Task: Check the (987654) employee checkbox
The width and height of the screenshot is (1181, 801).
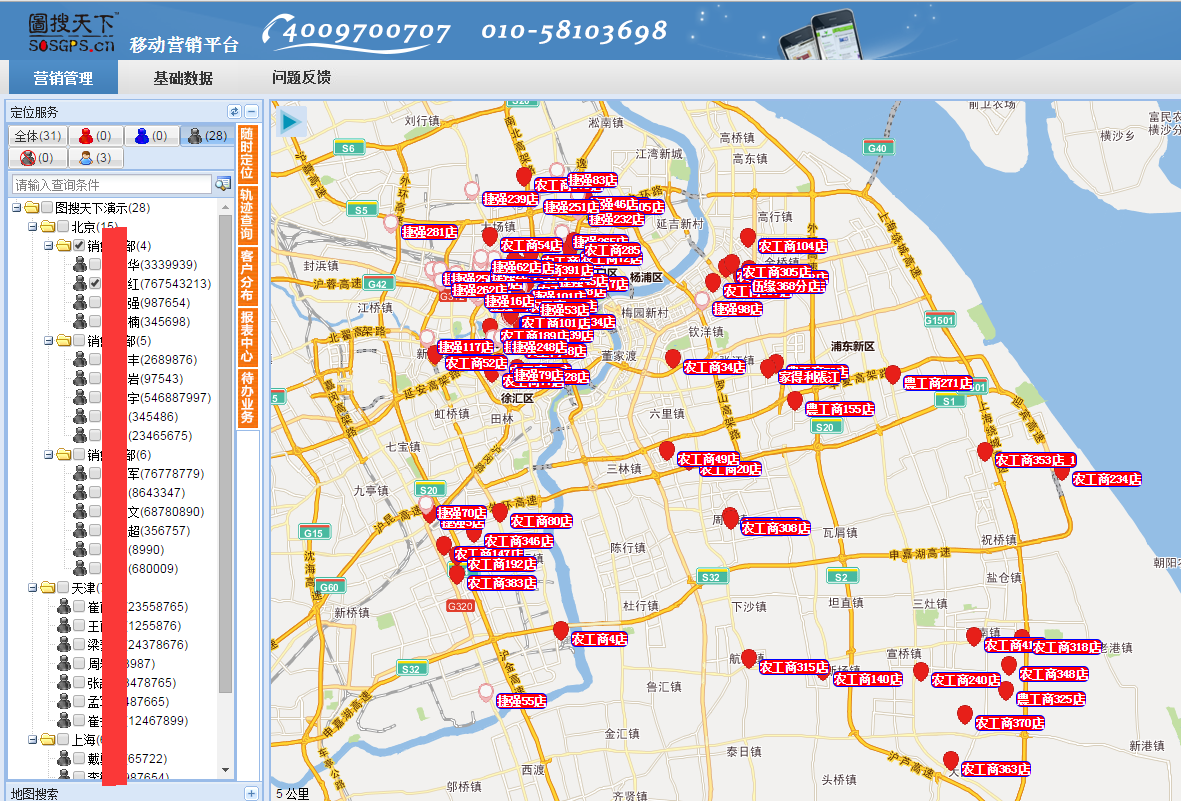Action: [x=95, y=302]
